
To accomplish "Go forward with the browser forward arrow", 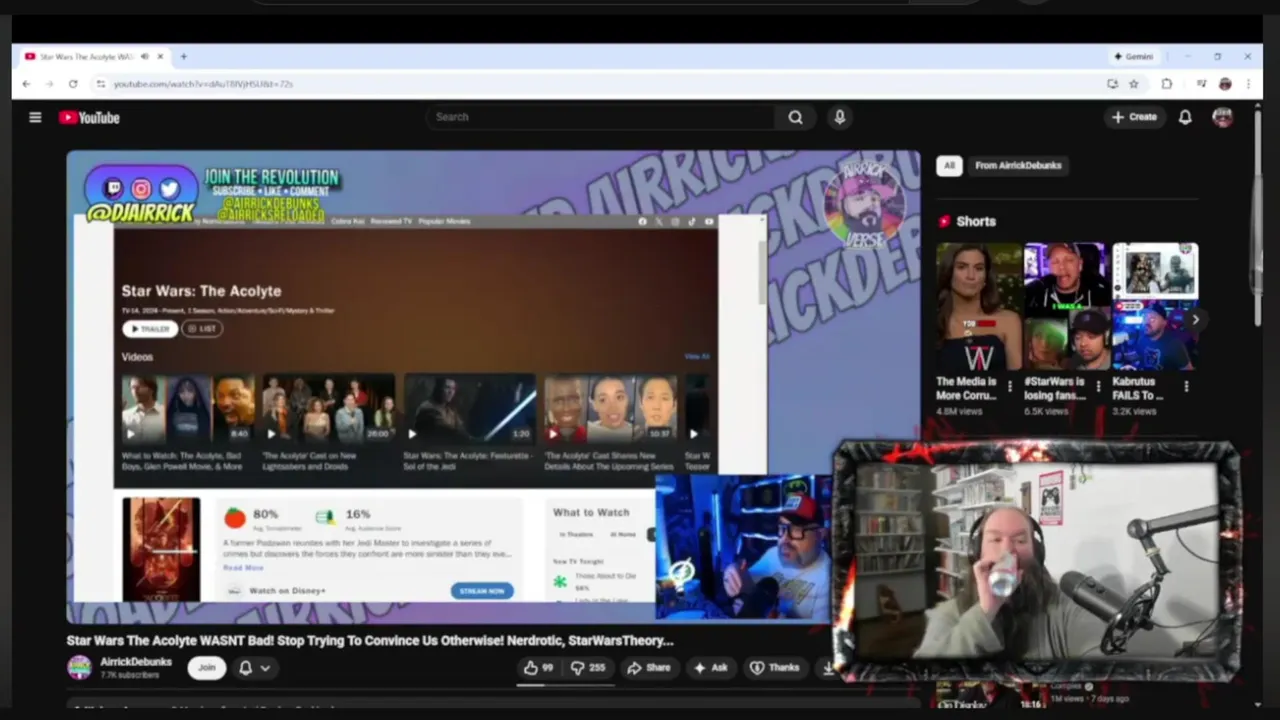I will pyautogui.click(x=49, y=84).
